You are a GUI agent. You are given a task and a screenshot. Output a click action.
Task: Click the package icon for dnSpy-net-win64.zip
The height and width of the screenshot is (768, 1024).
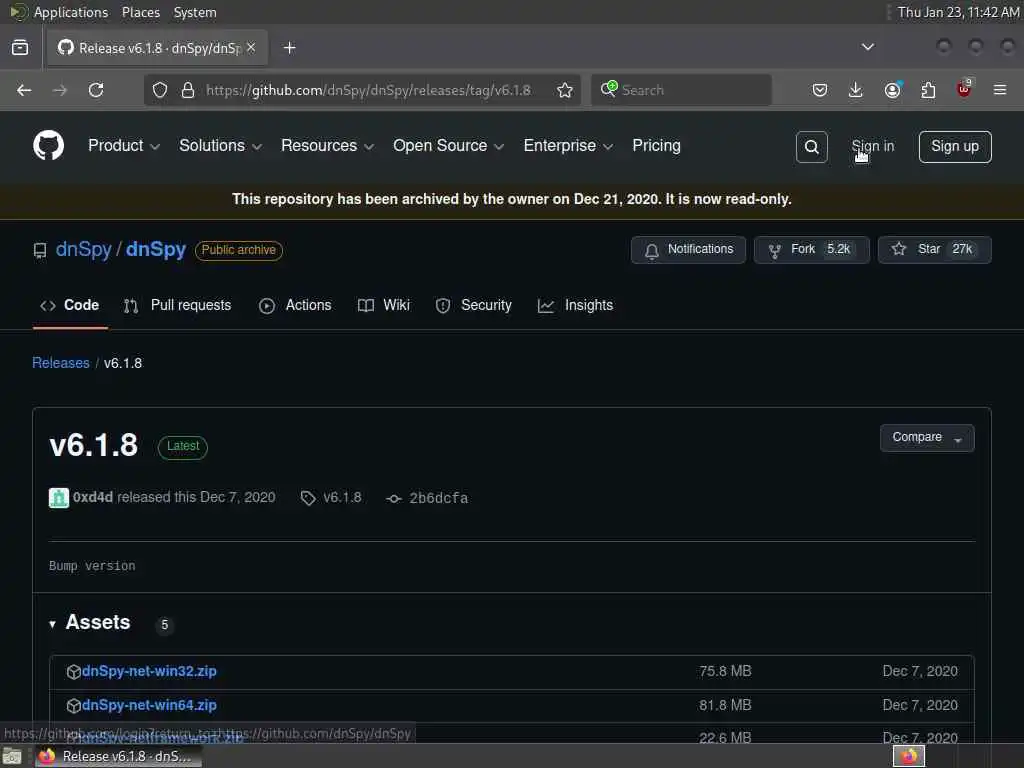tap(74, 705)
